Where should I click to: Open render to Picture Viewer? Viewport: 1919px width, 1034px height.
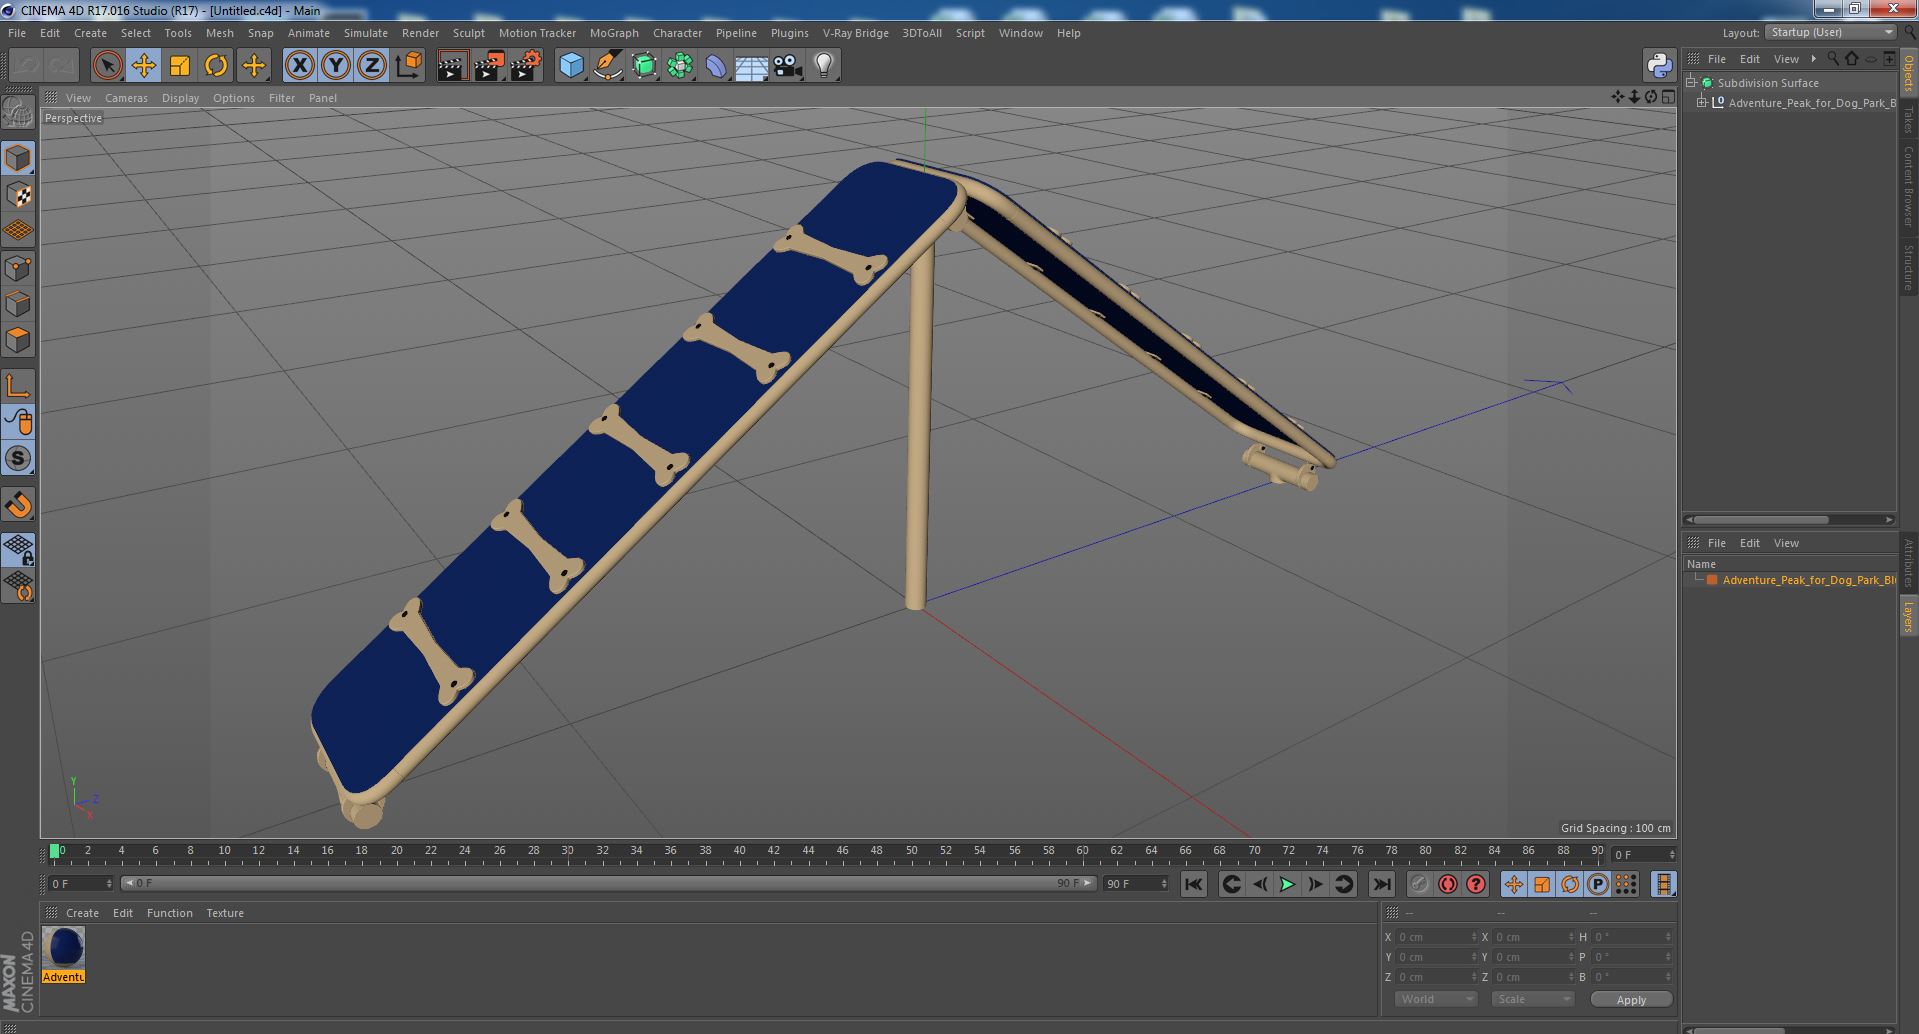[x=489, y=66]
